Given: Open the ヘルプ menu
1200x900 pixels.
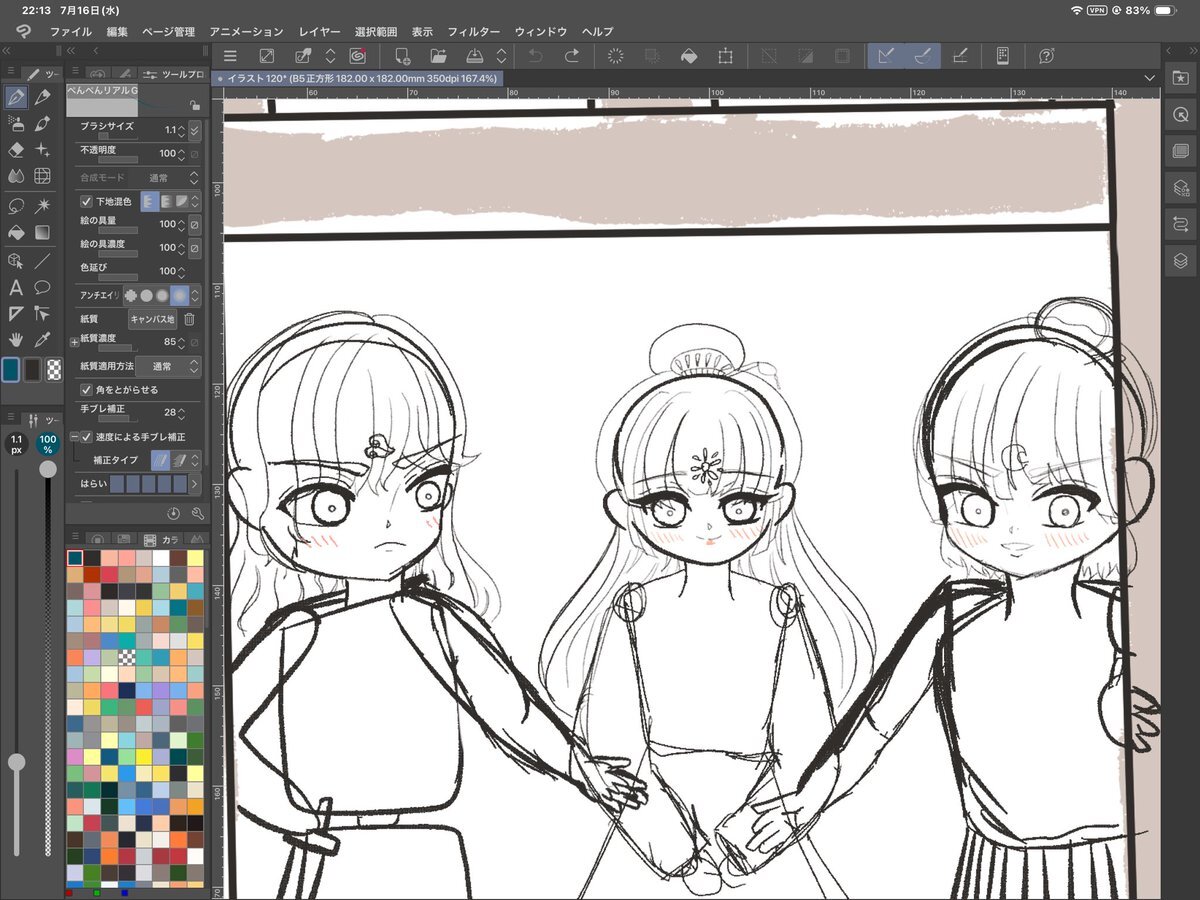Looking at the screenshot, I should [x=597, y=32].
